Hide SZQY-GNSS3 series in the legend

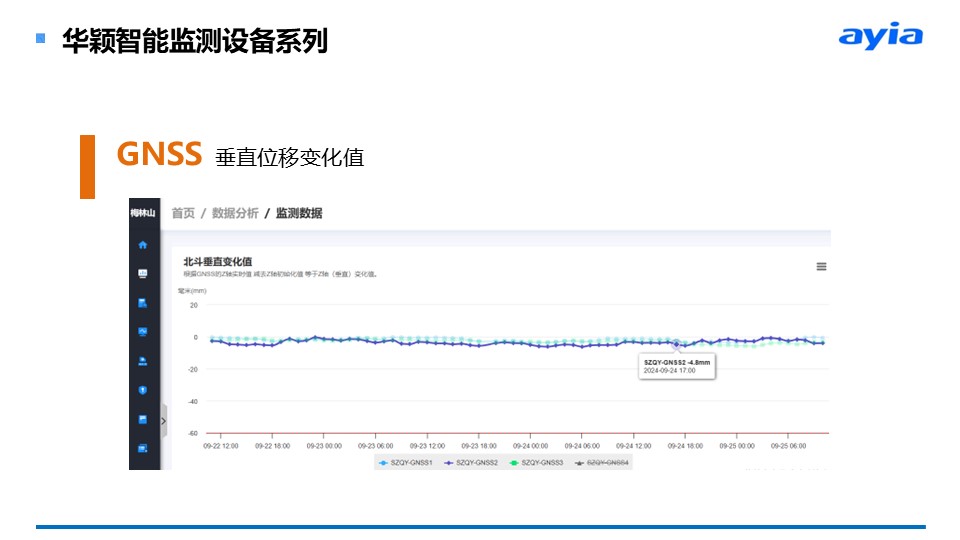click(536, 463)
